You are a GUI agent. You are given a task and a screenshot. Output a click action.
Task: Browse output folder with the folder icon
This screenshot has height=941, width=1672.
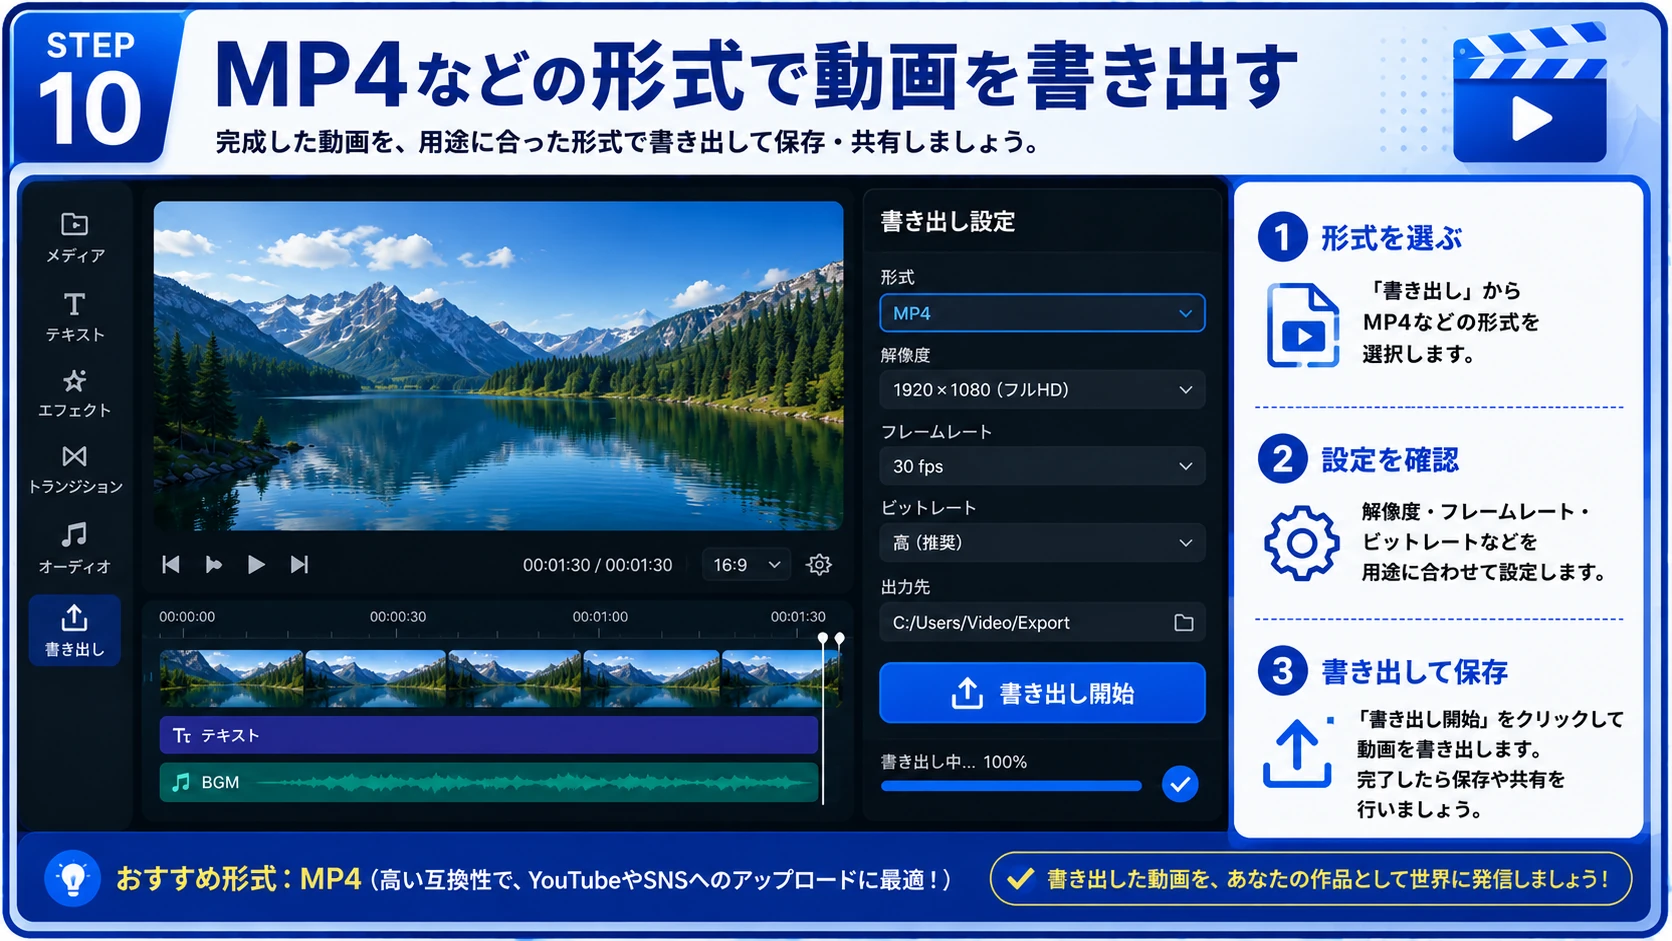pos(1184,623)
